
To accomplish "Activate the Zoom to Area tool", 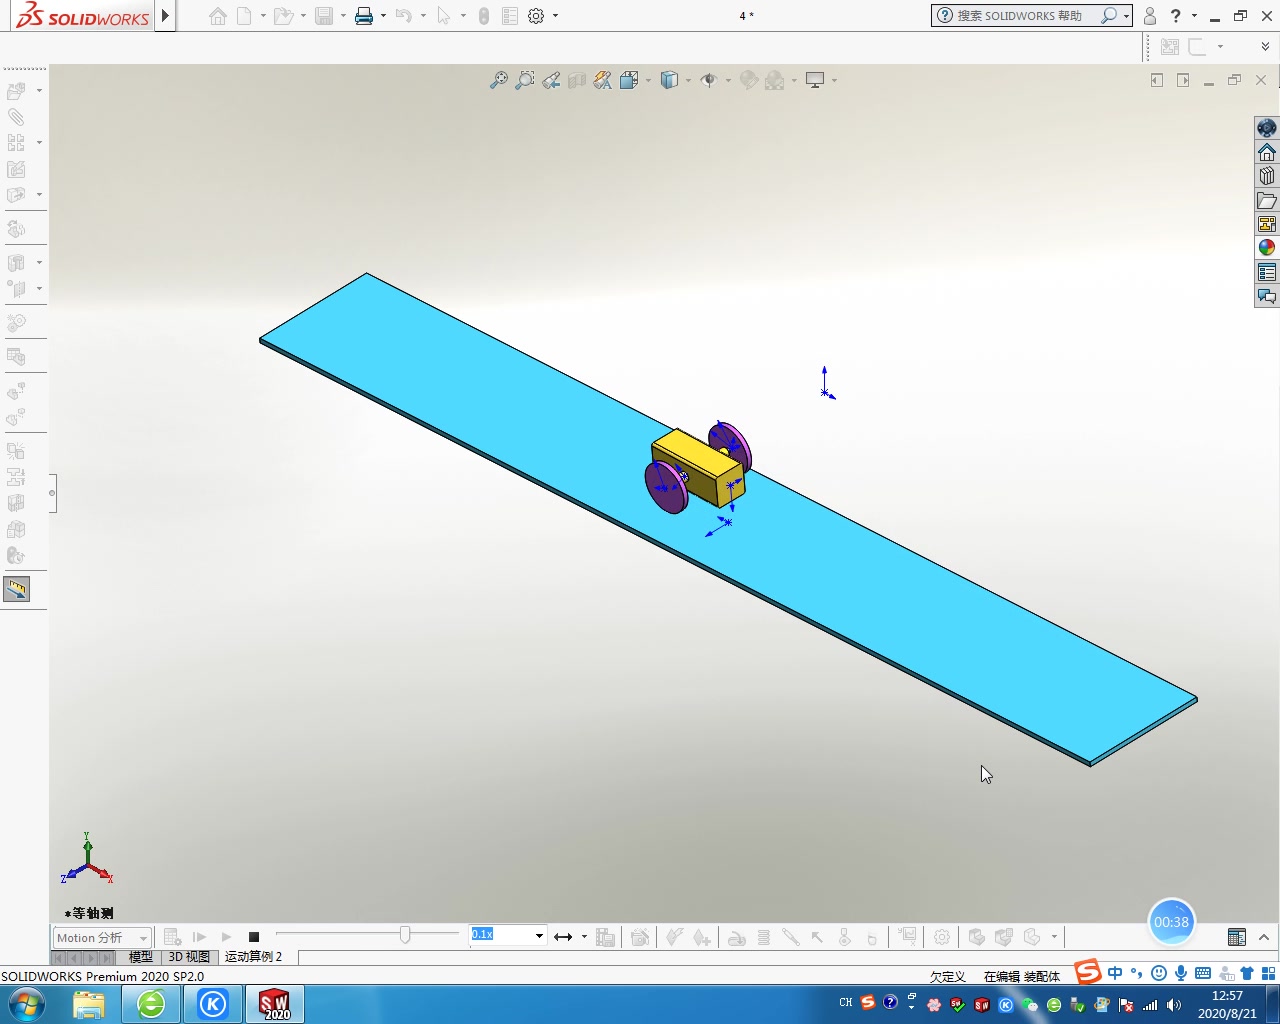I will [525, 80].
